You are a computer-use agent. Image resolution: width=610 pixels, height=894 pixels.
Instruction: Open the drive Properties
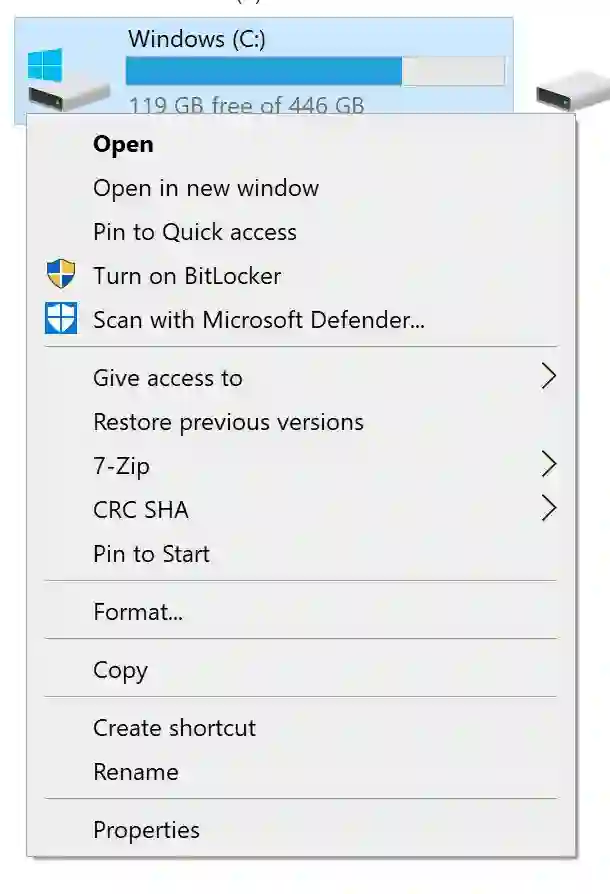point(146,830)
